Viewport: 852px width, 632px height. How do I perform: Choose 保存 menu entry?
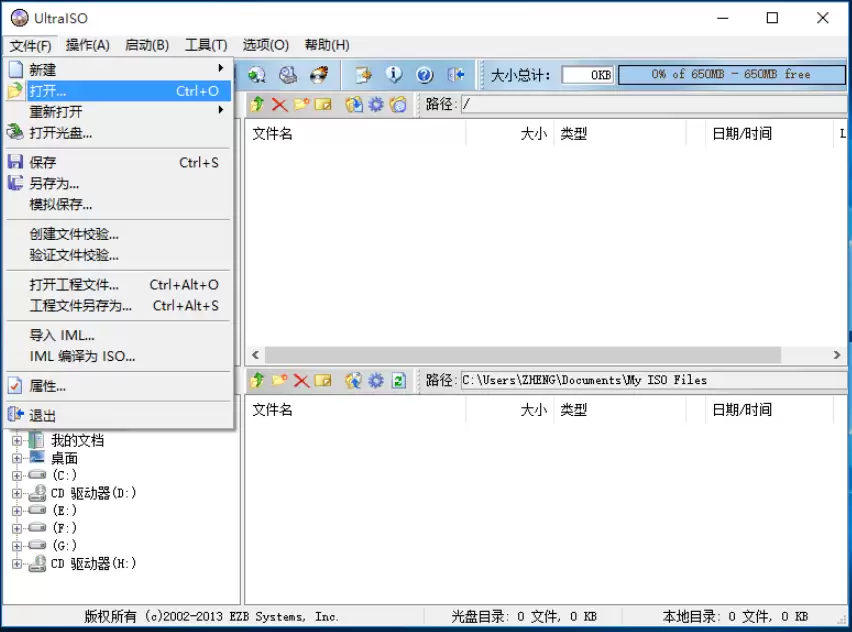click(x=118, y=162)
